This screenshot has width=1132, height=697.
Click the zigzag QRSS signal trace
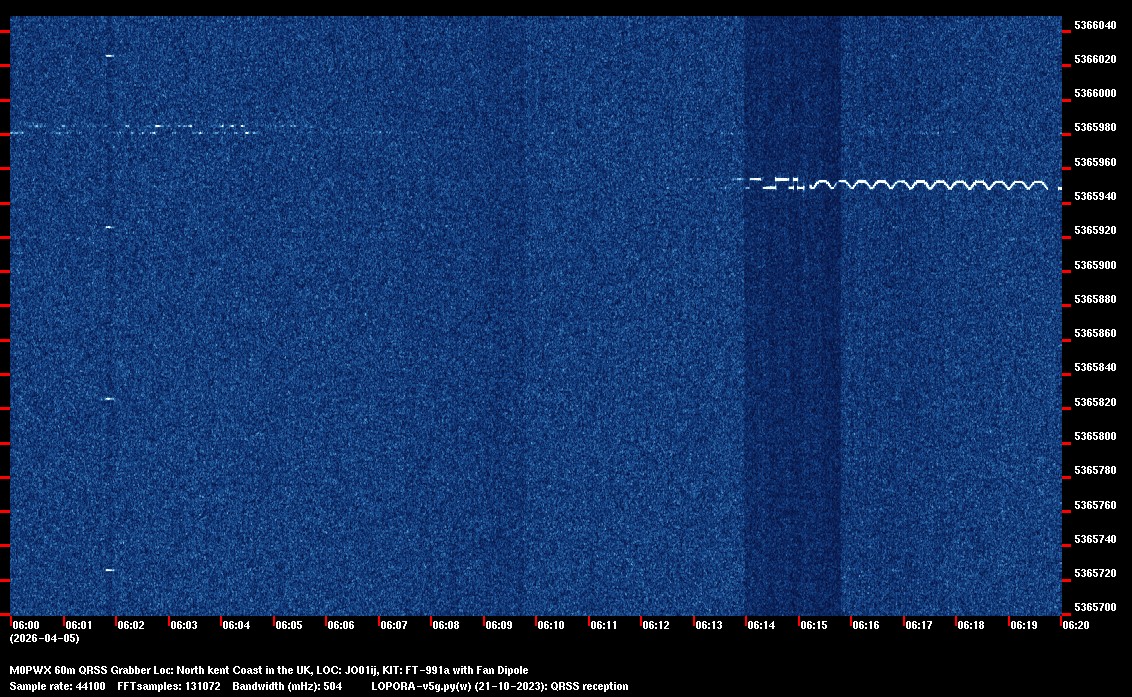coord(928,185)
